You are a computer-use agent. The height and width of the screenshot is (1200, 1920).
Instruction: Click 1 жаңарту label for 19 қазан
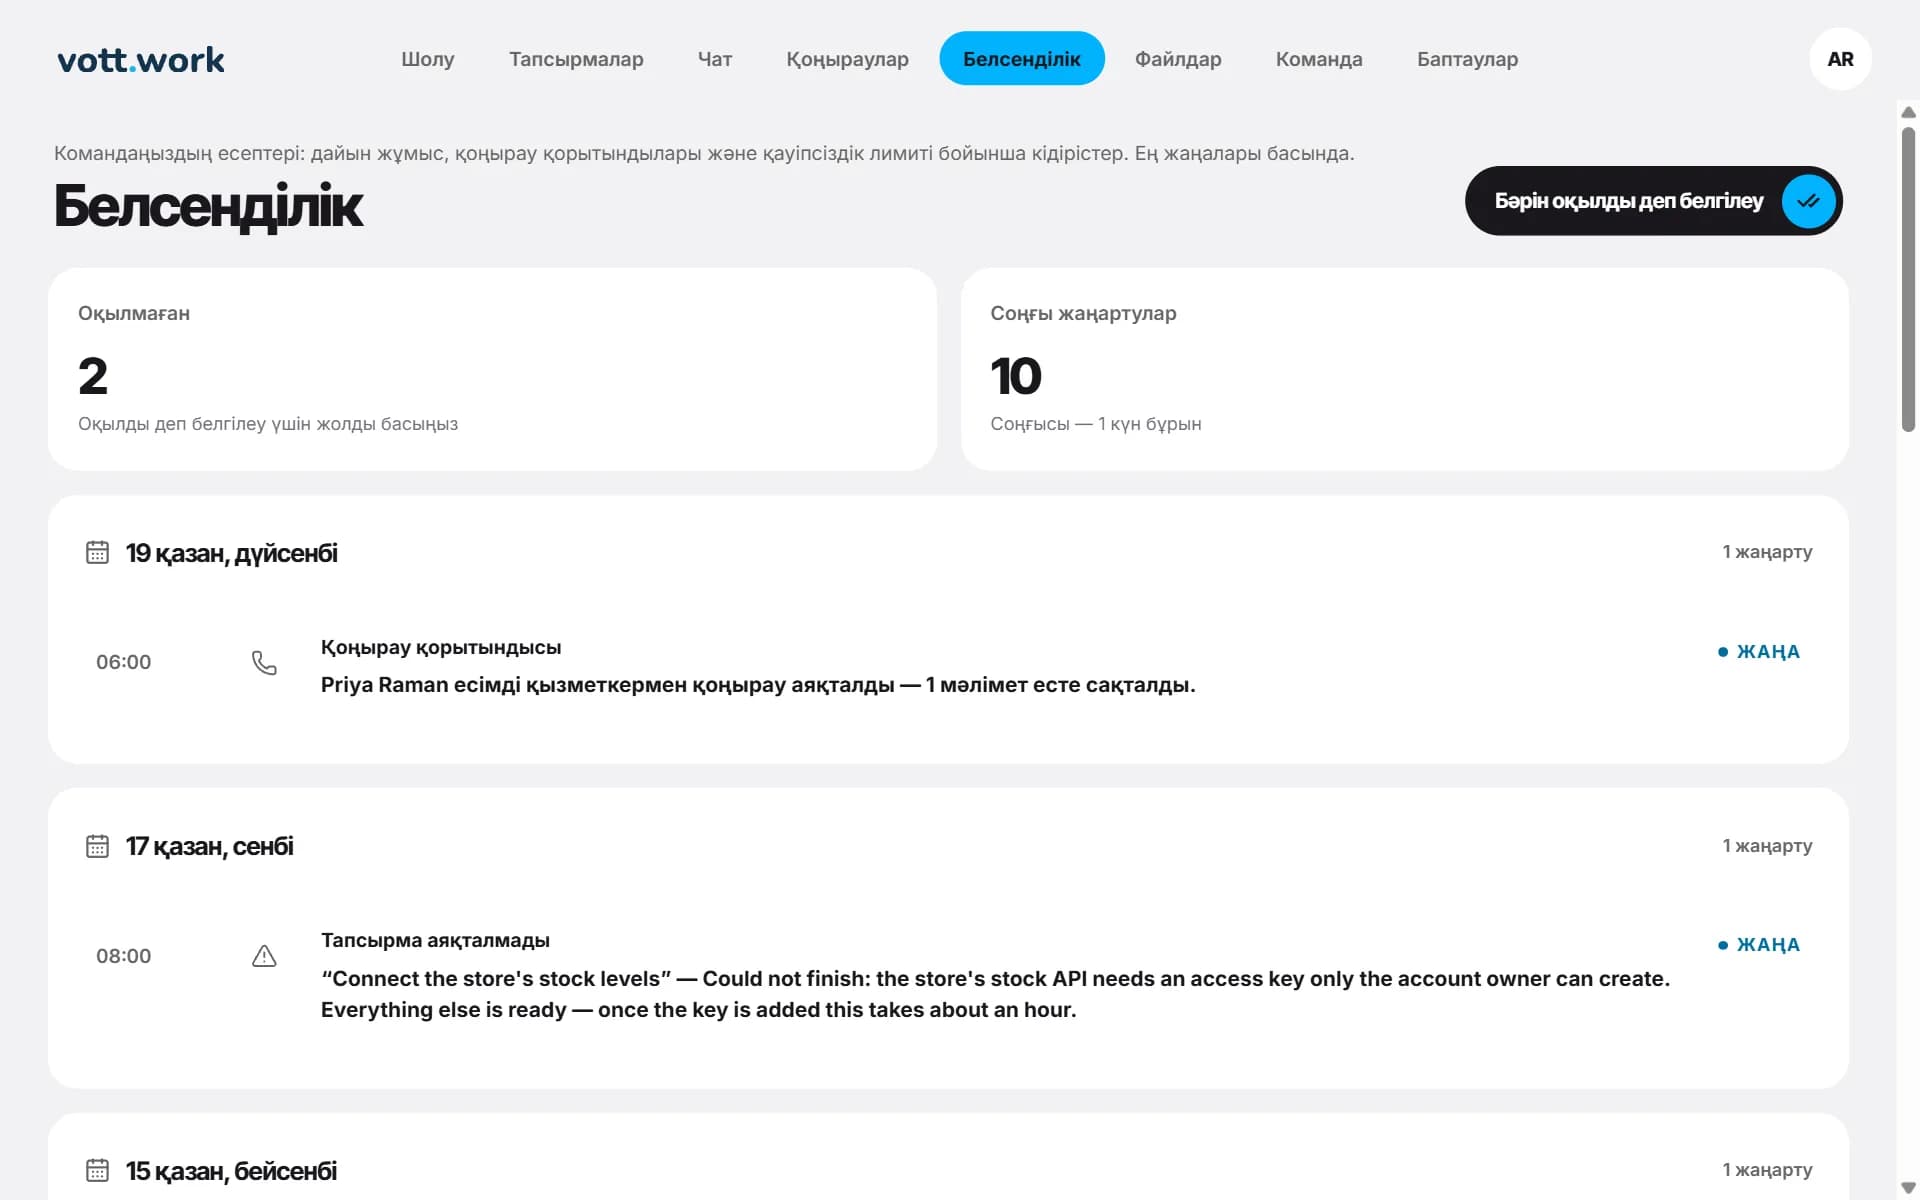click(1767, 552)
